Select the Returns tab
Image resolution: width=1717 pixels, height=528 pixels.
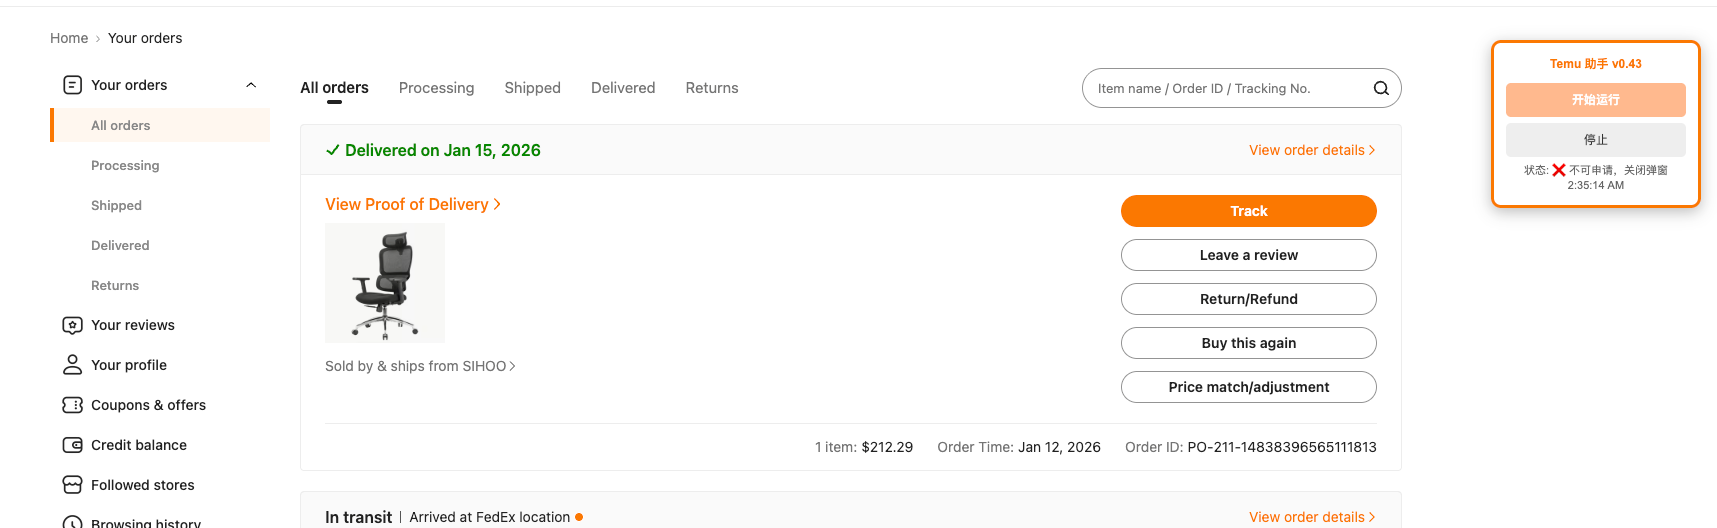pyautogui.click(x=711, y=88)
